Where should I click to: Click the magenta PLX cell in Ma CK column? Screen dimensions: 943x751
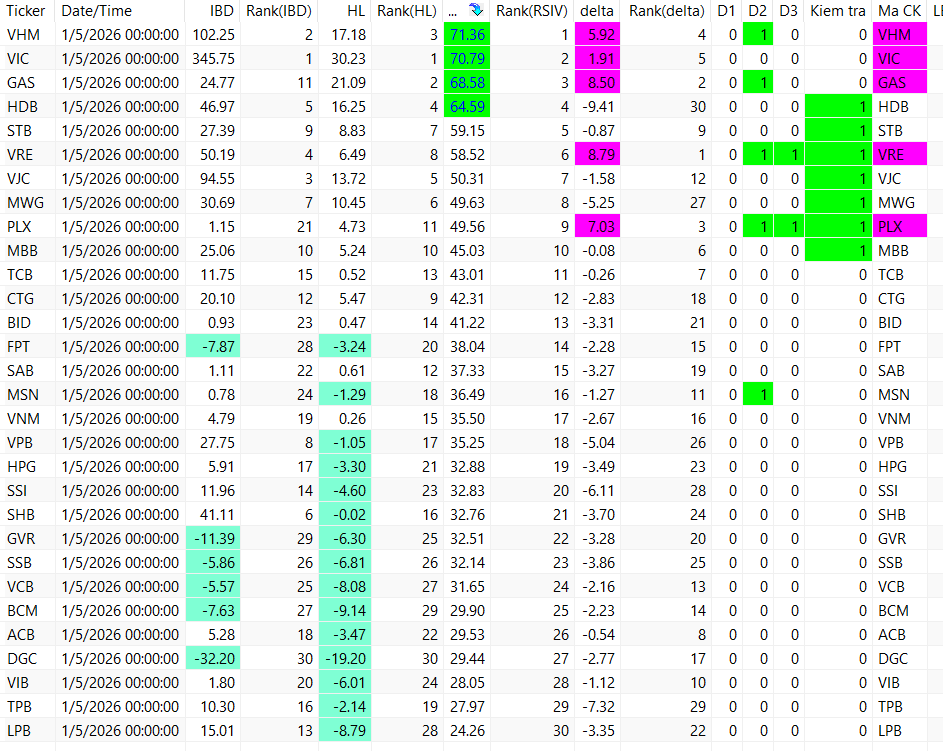[x=900, y=227]
